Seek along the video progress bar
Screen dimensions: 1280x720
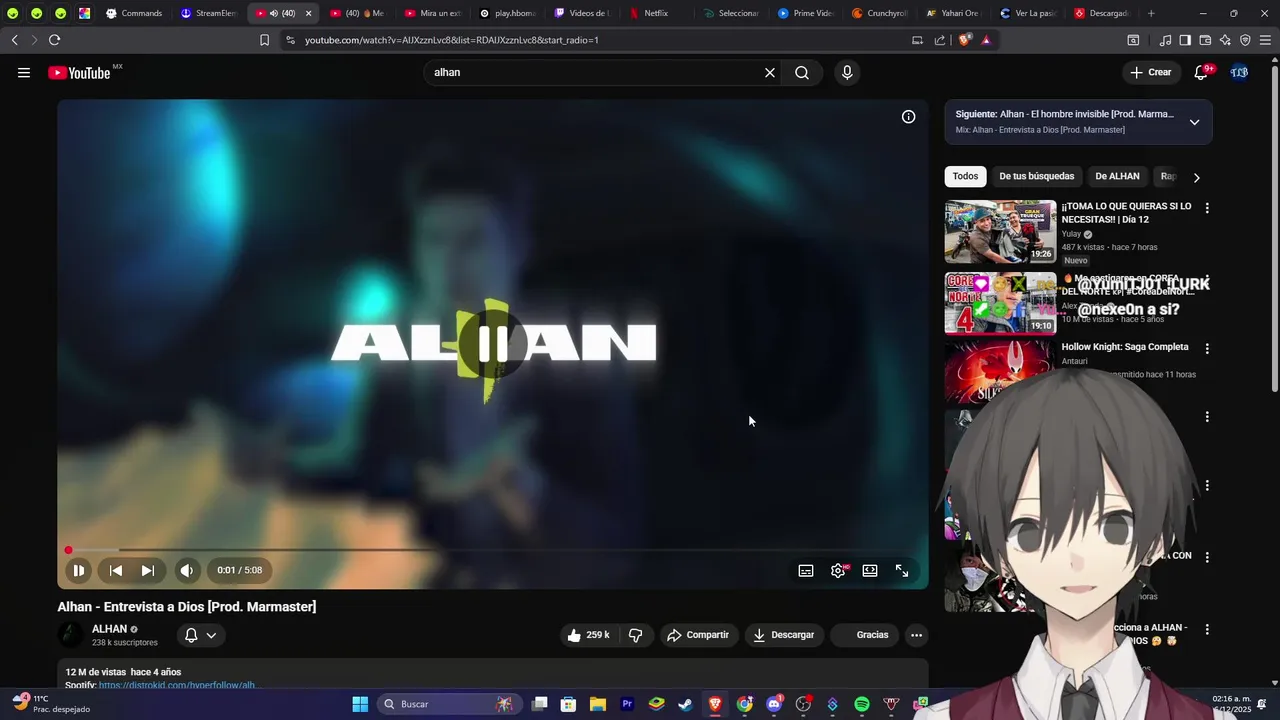point(492,550)
